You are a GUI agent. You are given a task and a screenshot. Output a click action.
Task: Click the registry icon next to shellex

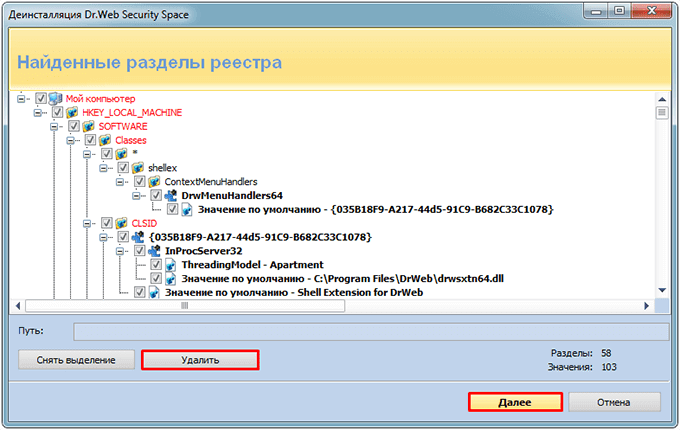coord(138,167)
